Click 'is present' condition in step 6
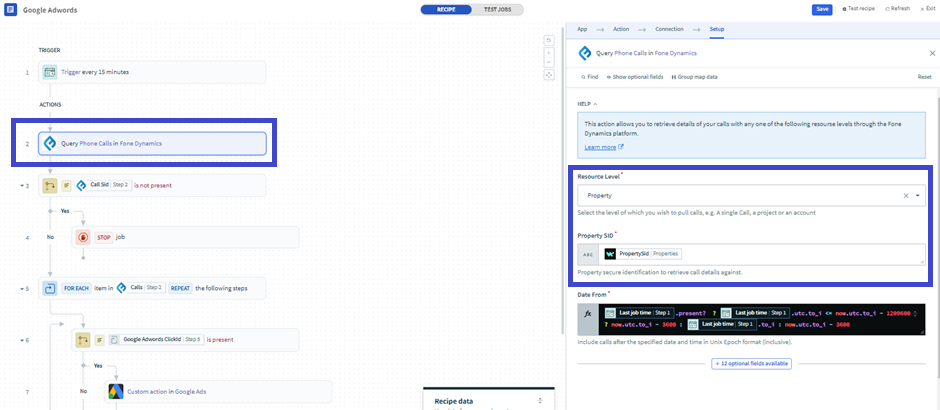This screenshot has height=410, width=940. (x=220, y=340)
